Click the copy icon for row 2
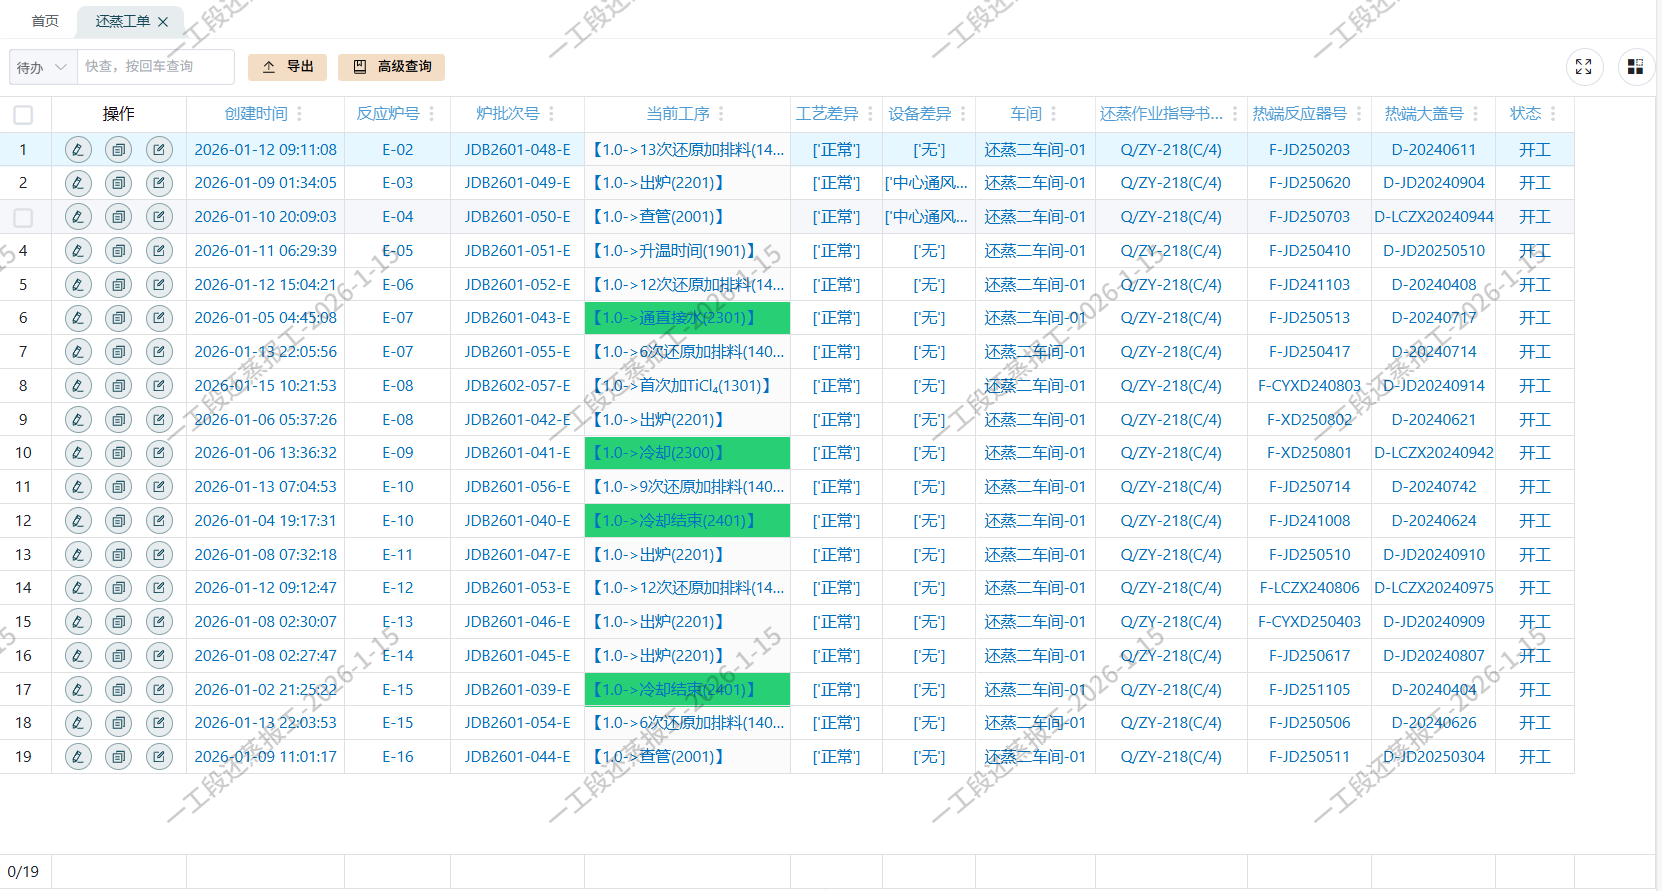1662x891 pixels. (119, 183)
